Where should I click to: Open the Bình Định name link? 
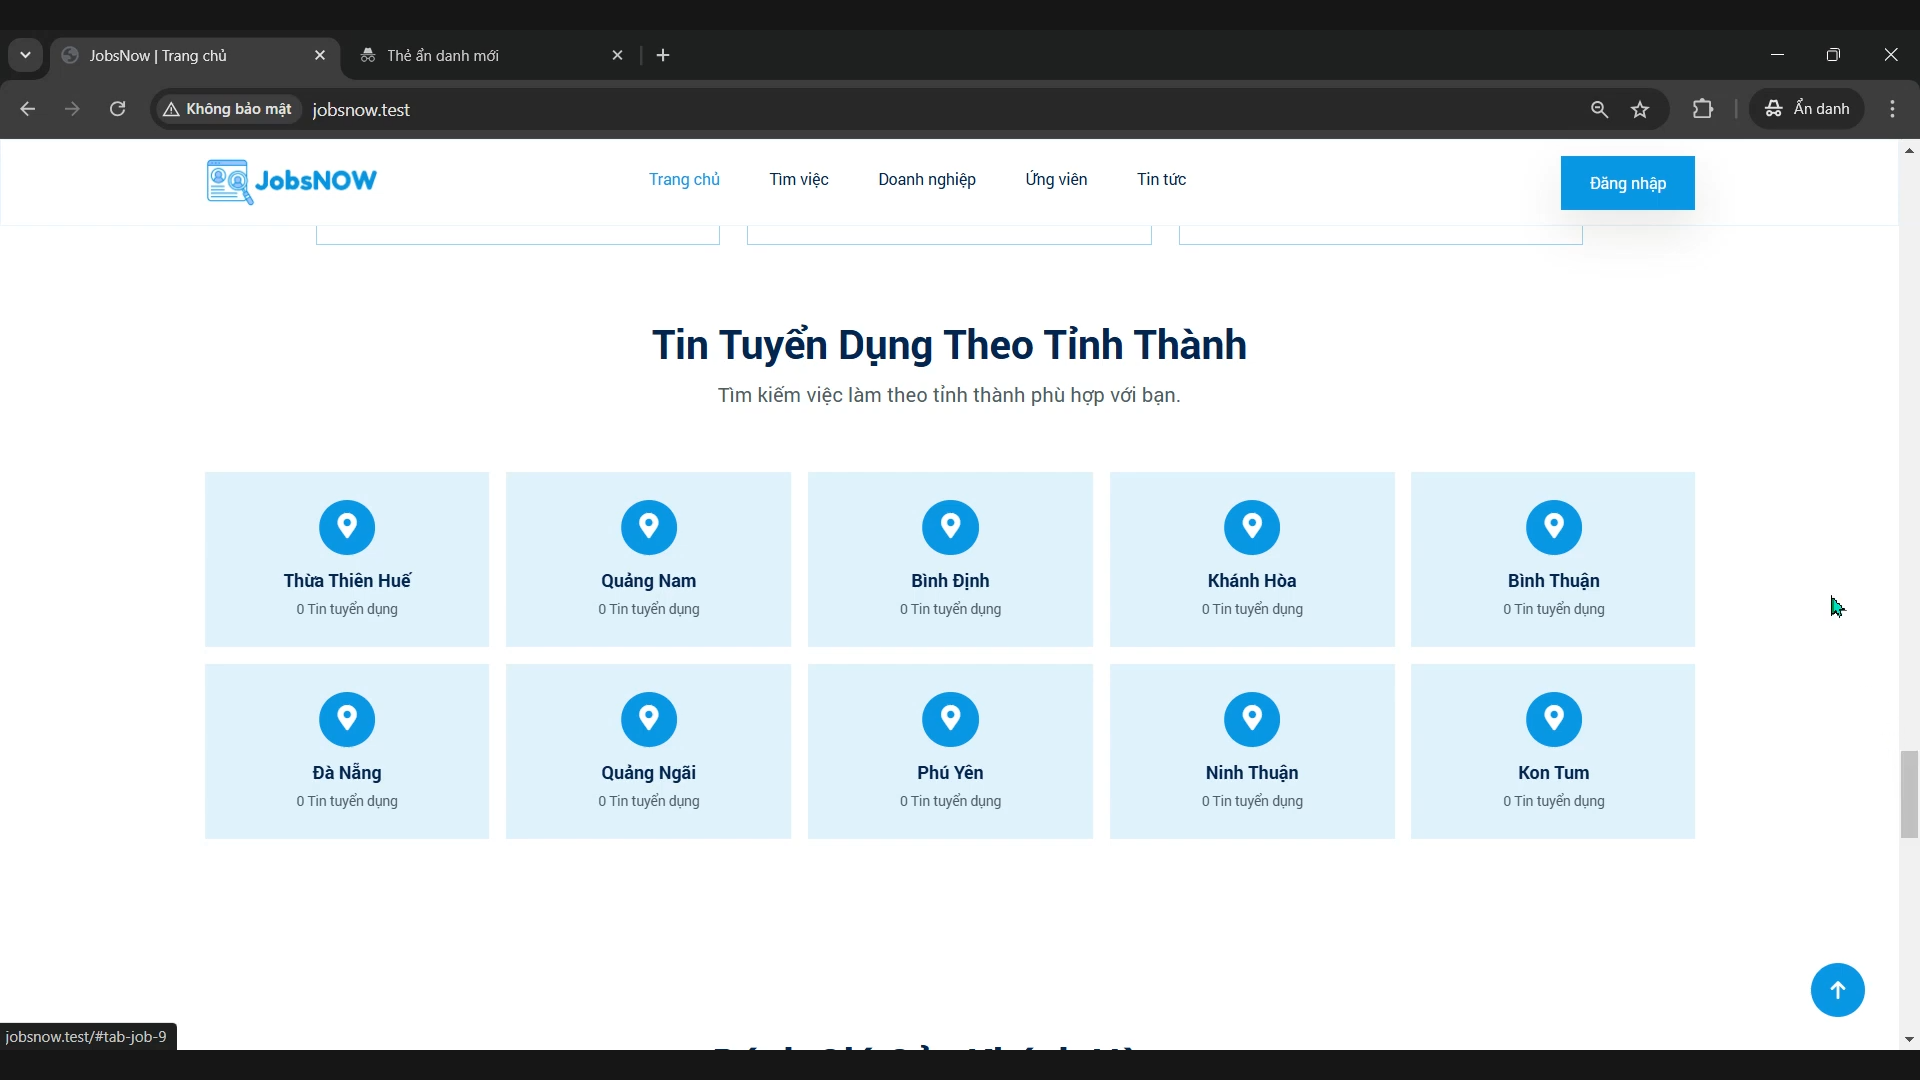951,581
